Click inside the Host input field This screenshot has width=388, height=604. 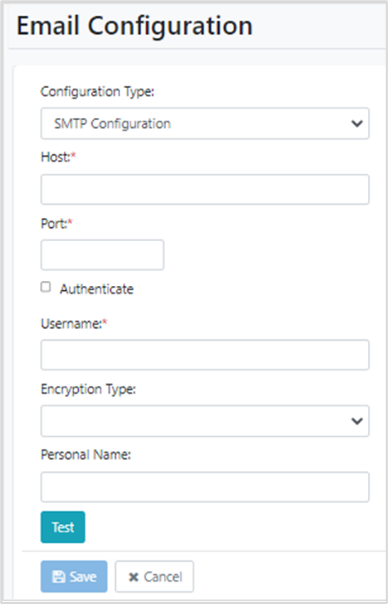pyautogui.click(x=205, y=190)
